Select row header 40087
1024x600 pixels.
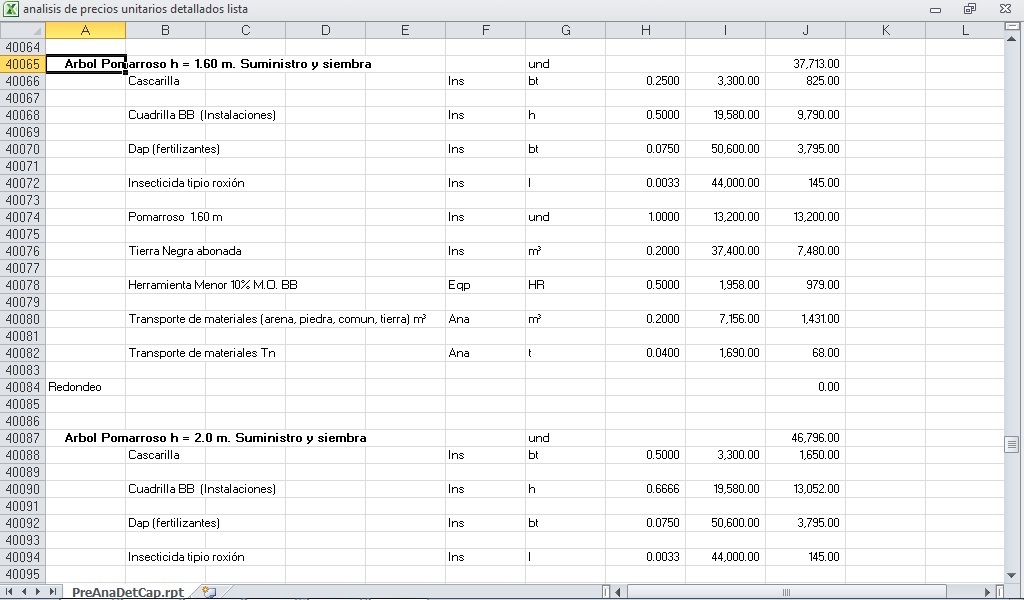(23, 437)
